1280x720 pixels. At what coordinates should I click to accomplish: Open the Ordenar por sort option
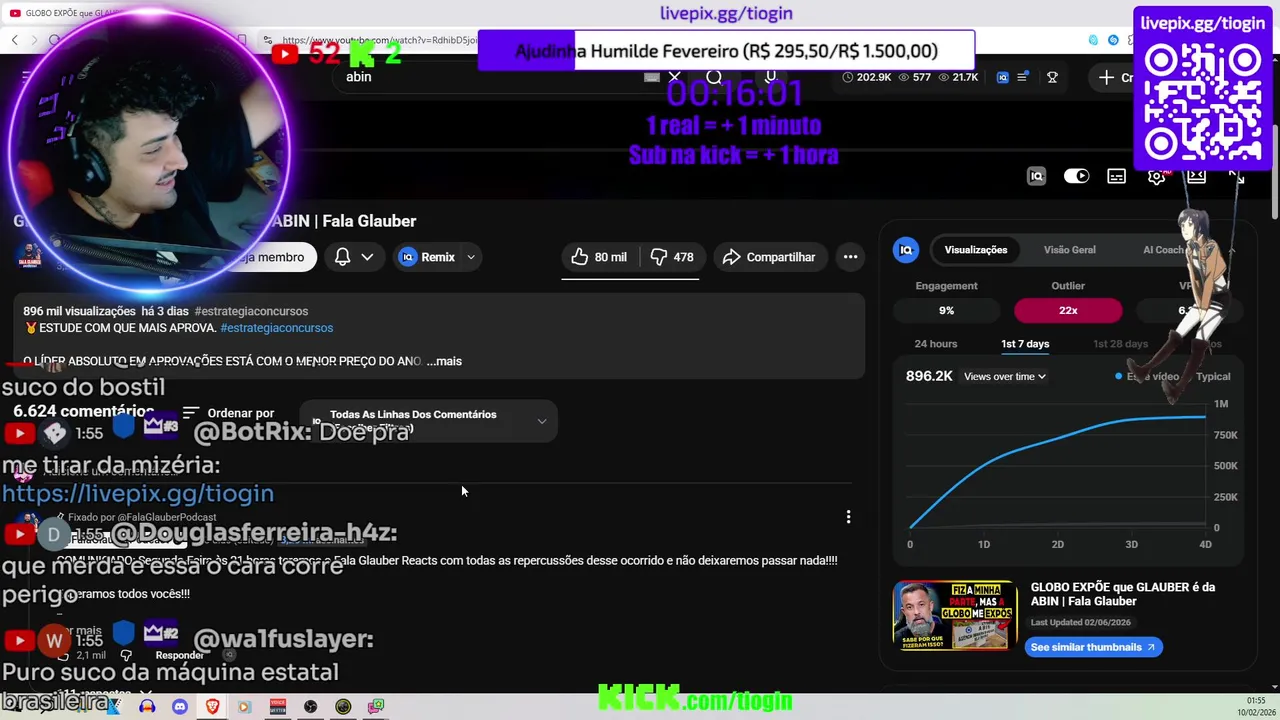click(228, 413)
